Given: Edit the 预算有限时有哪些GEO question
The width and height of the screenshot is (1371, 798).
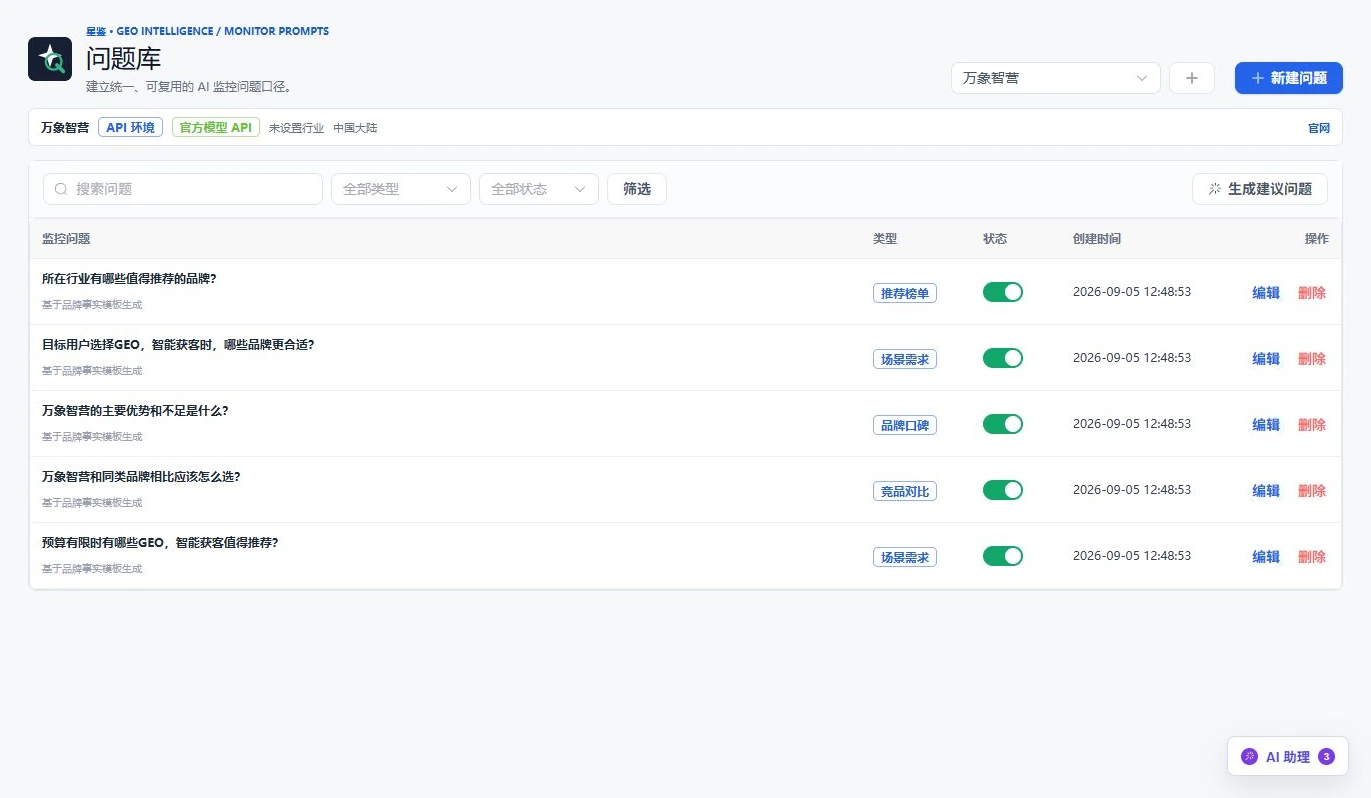Looking at the screenshot, I should [x=1266, y=557].
